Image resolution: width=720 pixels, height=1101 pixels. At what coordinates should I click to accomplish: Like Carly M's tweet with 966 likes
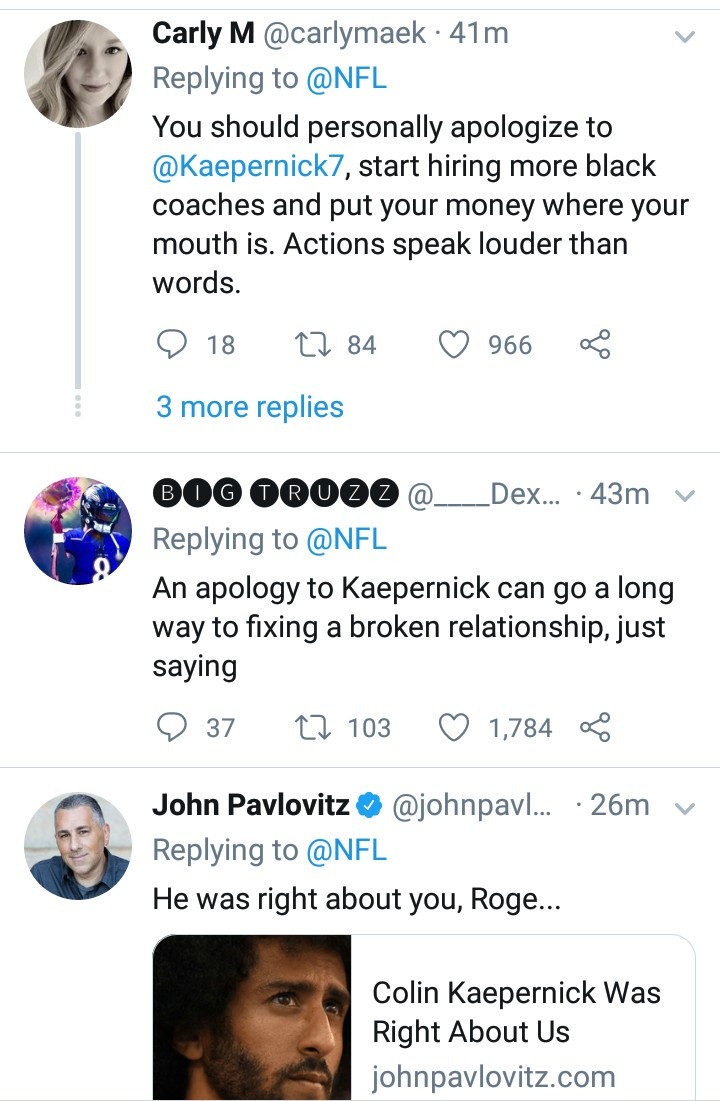[x=454, y=345]
